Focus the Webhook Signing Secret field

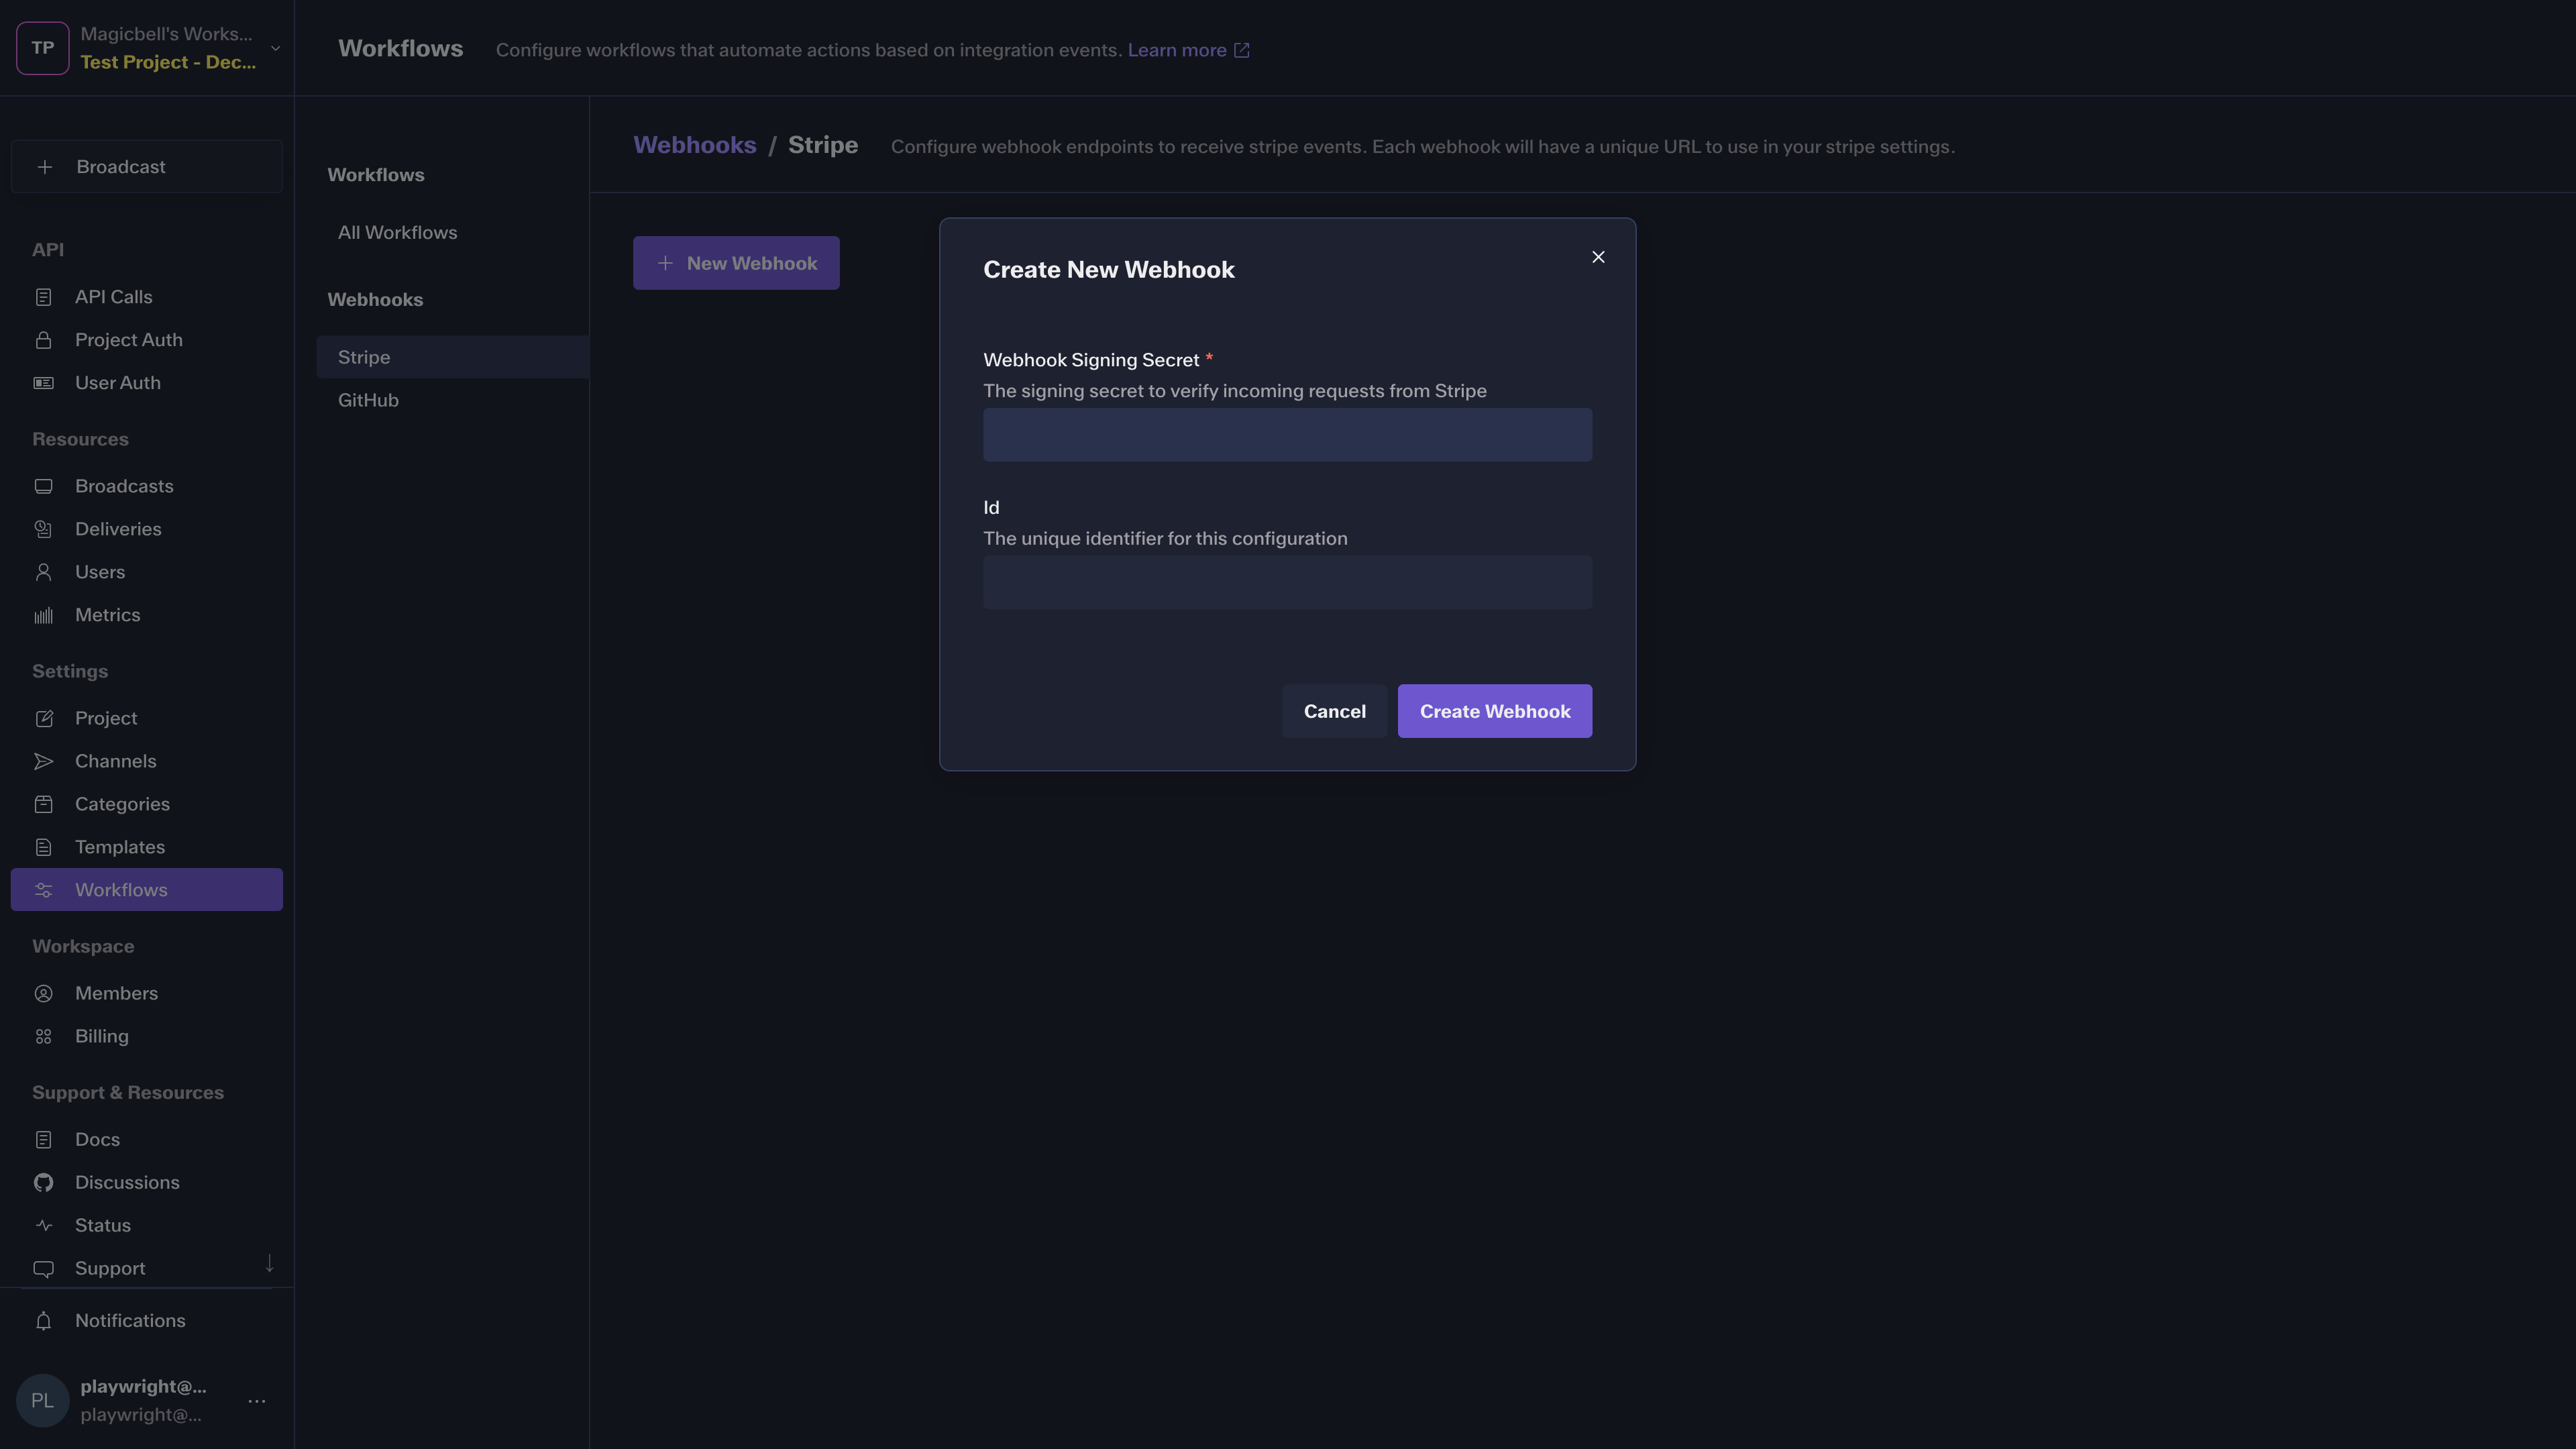1287,434
